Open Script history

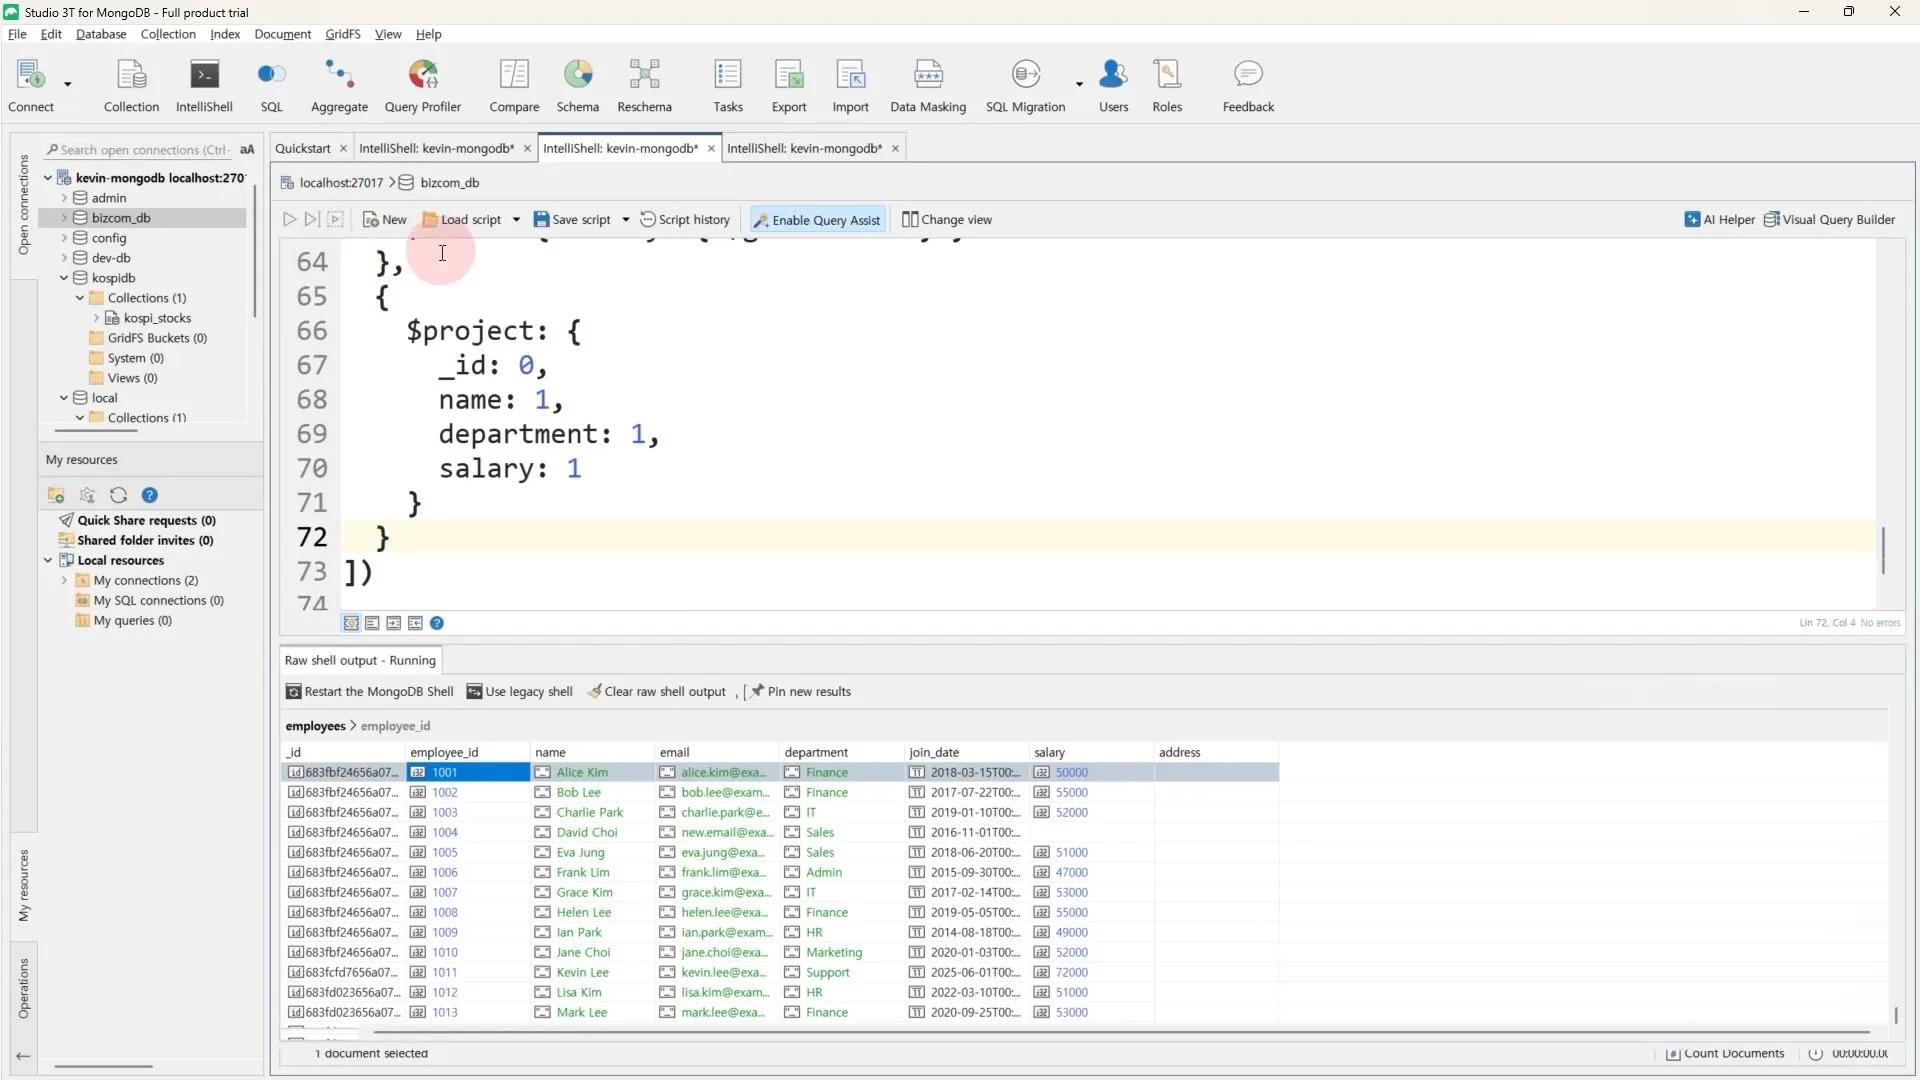[x=685, y=220]
